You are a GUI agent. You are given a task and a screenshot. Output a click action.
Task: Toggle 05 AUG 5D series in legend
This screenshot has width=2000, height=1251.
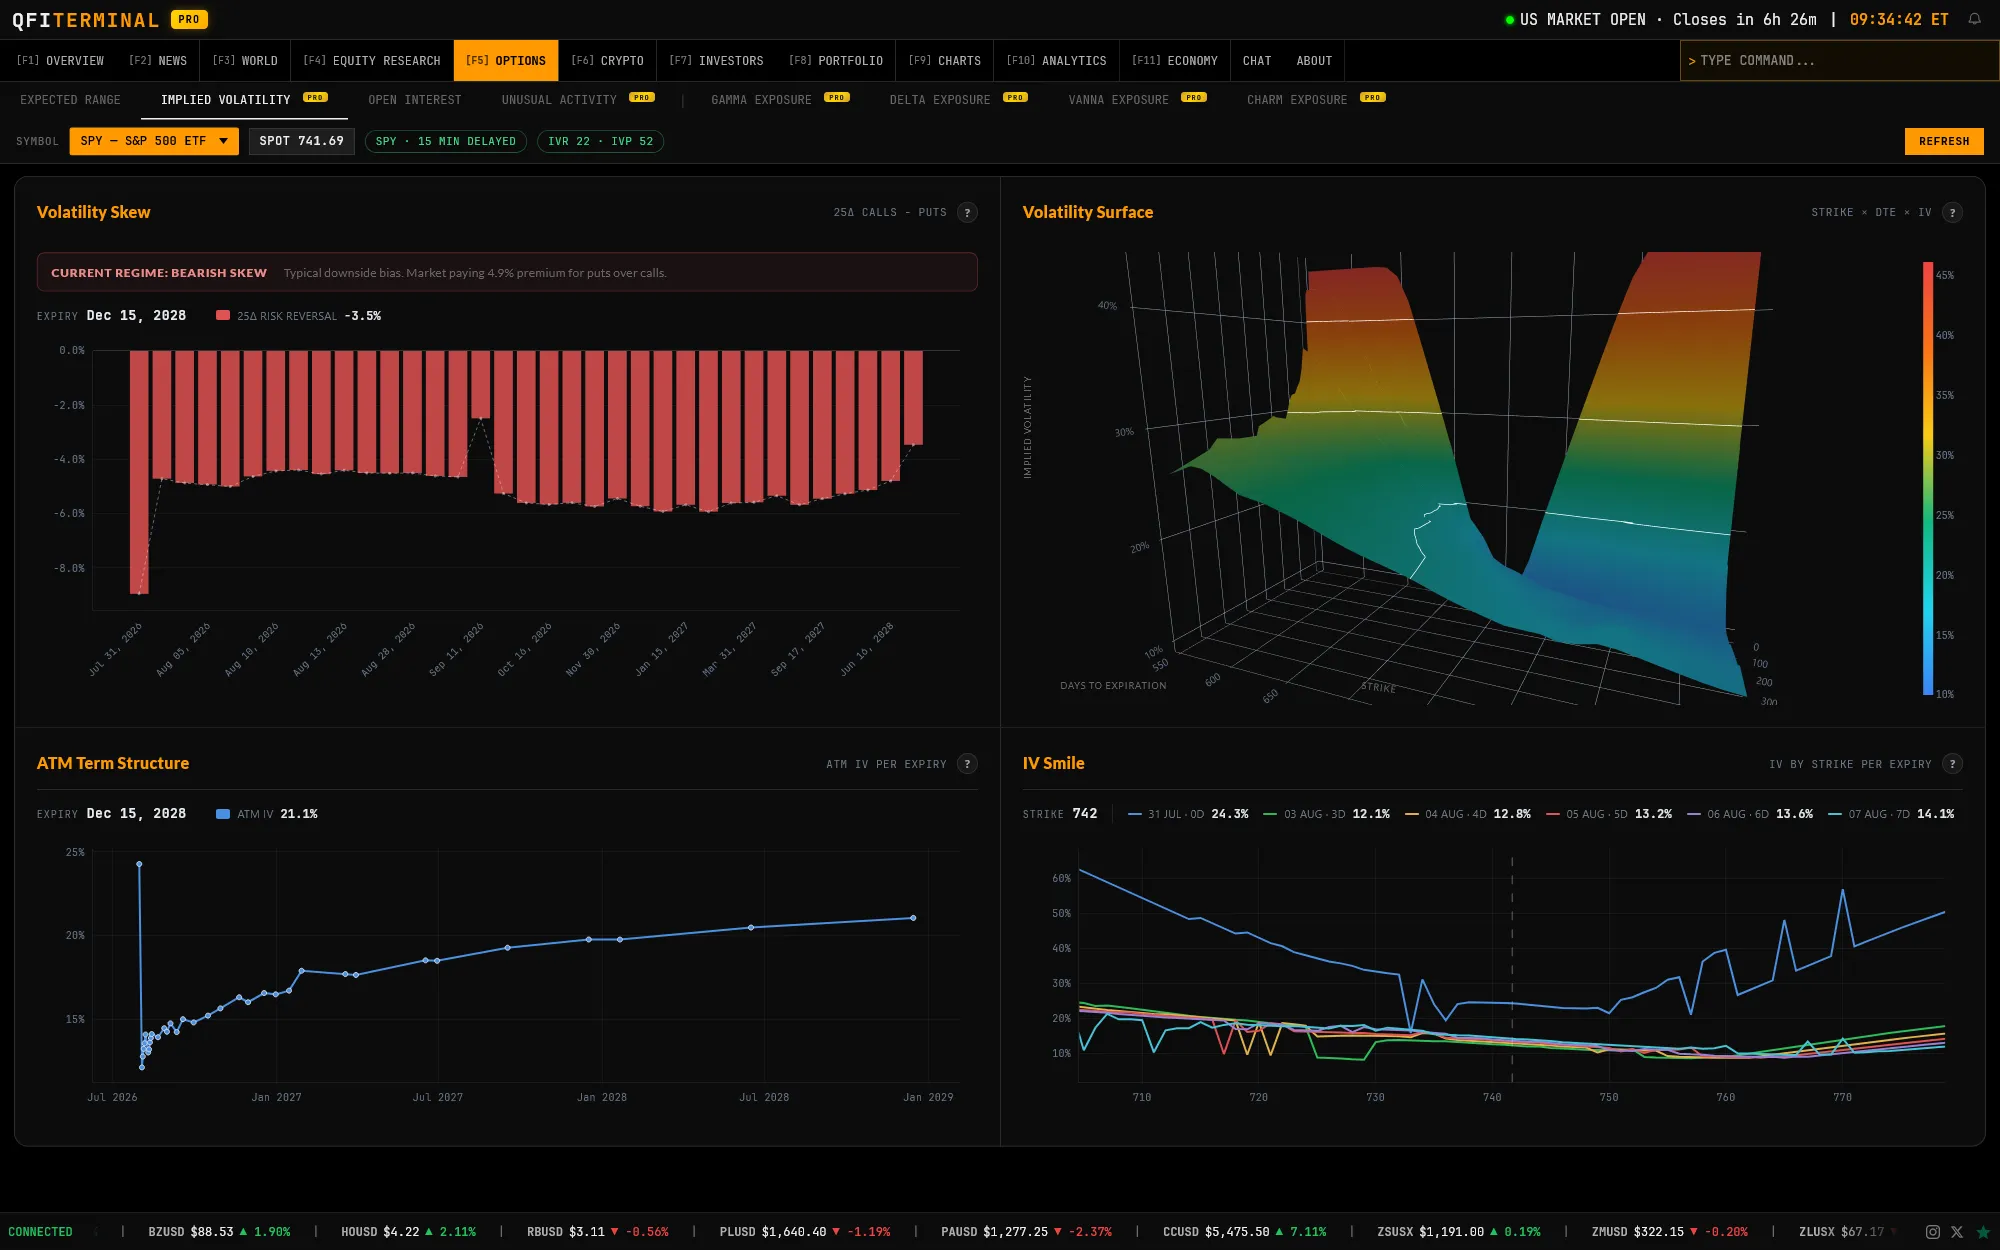point(1608,814)
